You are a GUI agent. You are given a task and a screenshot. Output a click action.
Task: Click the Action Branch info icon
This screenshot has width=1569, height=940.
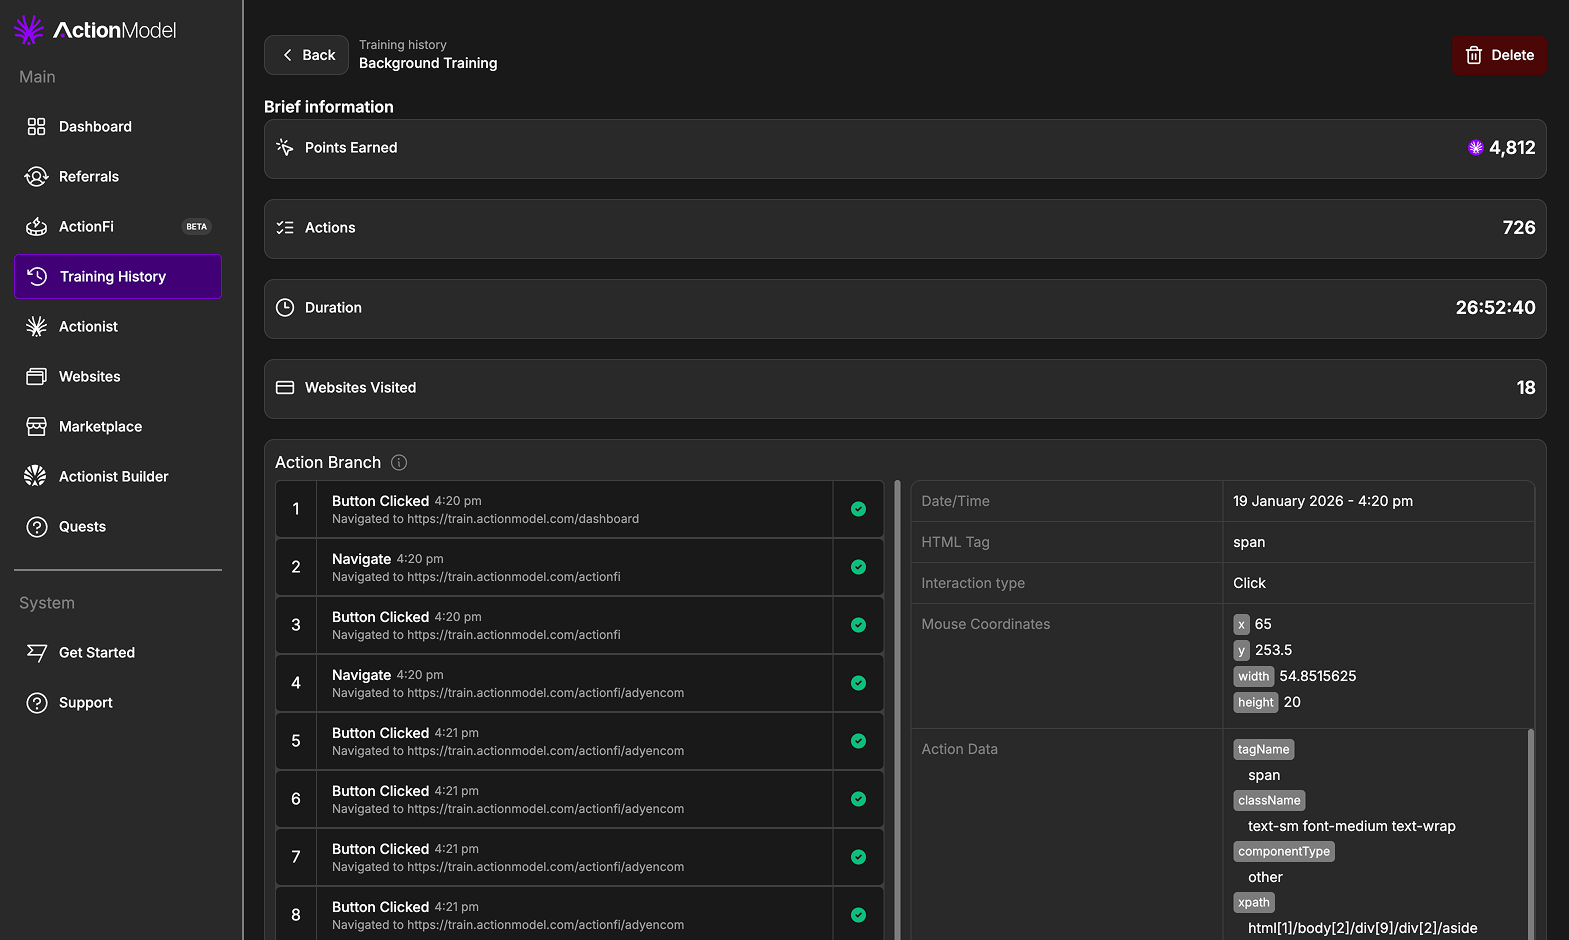click(x=399, y=462)
